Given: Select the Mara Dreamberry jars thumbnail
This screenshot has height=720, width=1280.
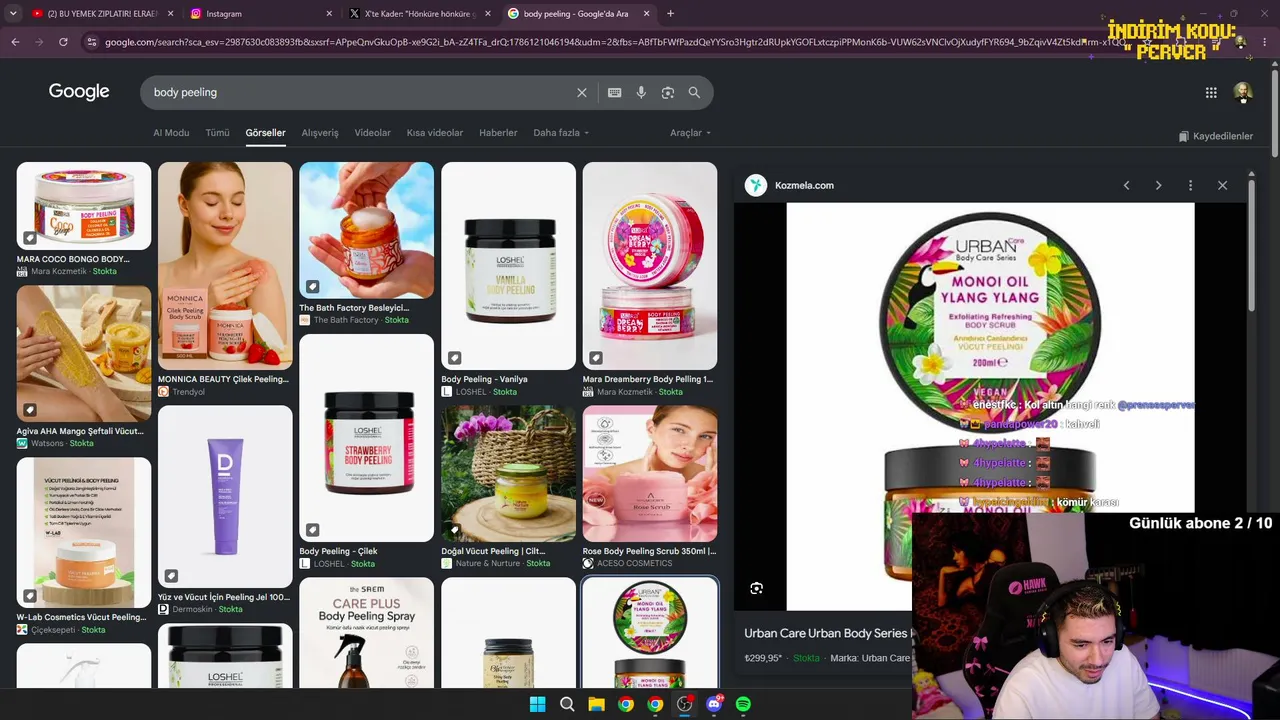Looking at the screenshot, I should click(x=650, y=266).
